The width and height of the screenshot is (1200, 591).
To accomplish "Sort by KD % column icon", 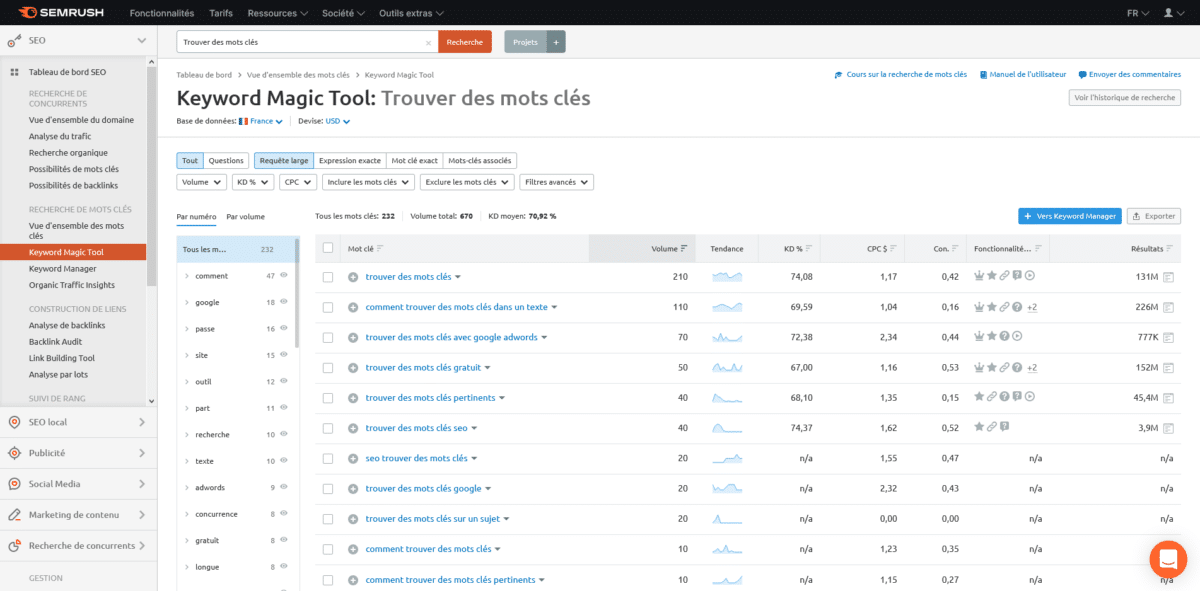I will tap(808, 248).
